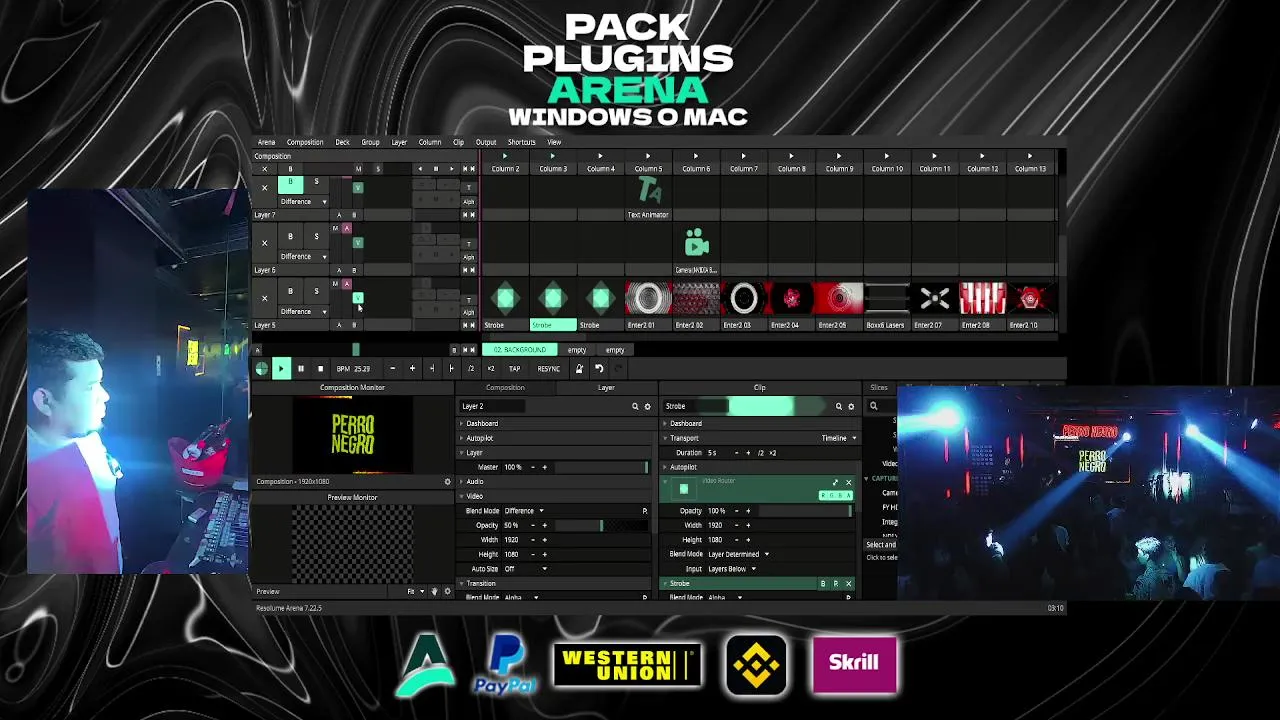Toggle the Strobe effect Bypass B button
This screenshot has height=720, width=1280.
coord(823,584)
